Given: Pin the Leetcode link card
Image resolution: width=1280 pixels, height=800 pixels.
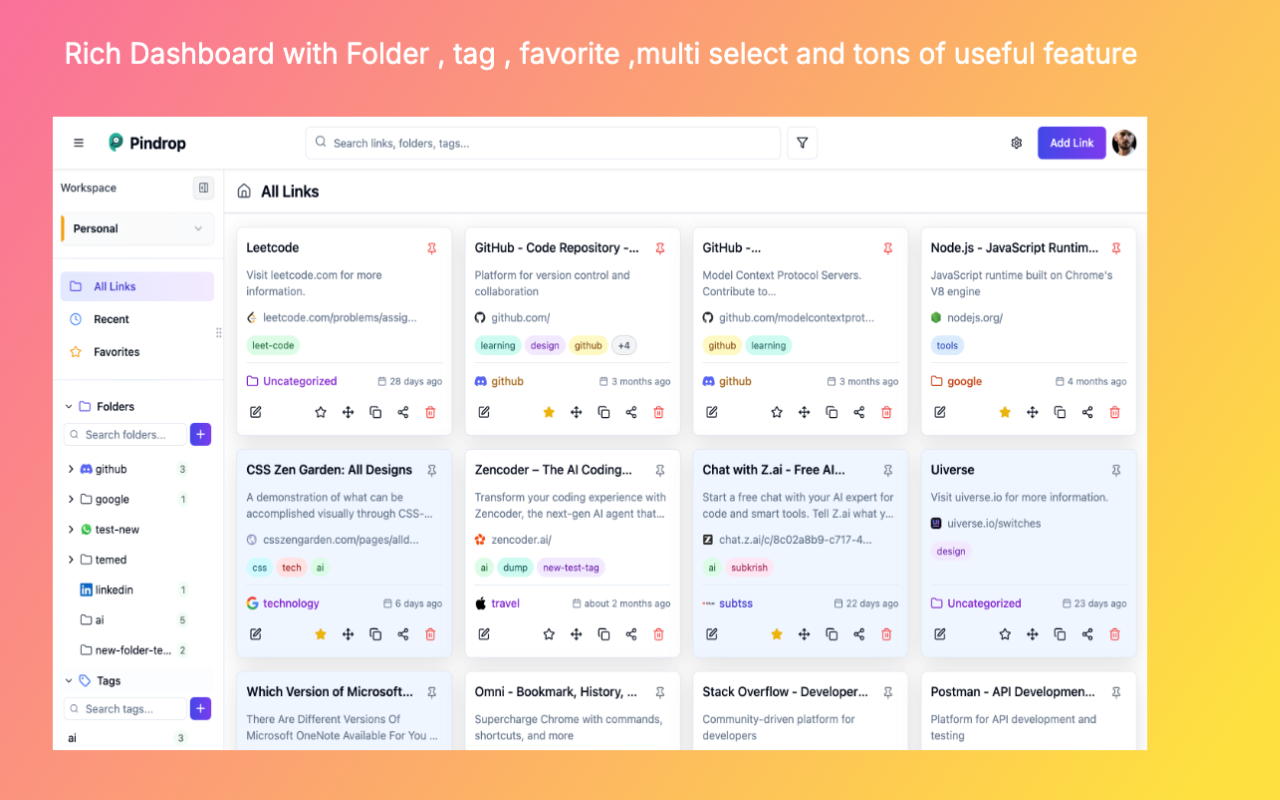Looking at the screenshot, I should click(x=431, y=248).
